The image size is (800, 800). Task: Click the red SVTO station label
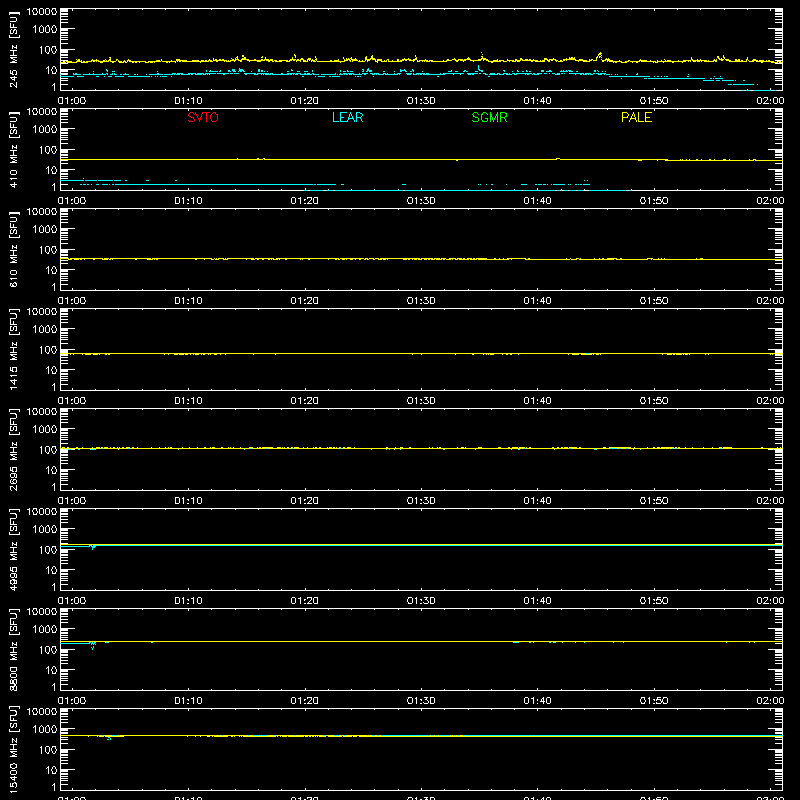click(203, 117)
